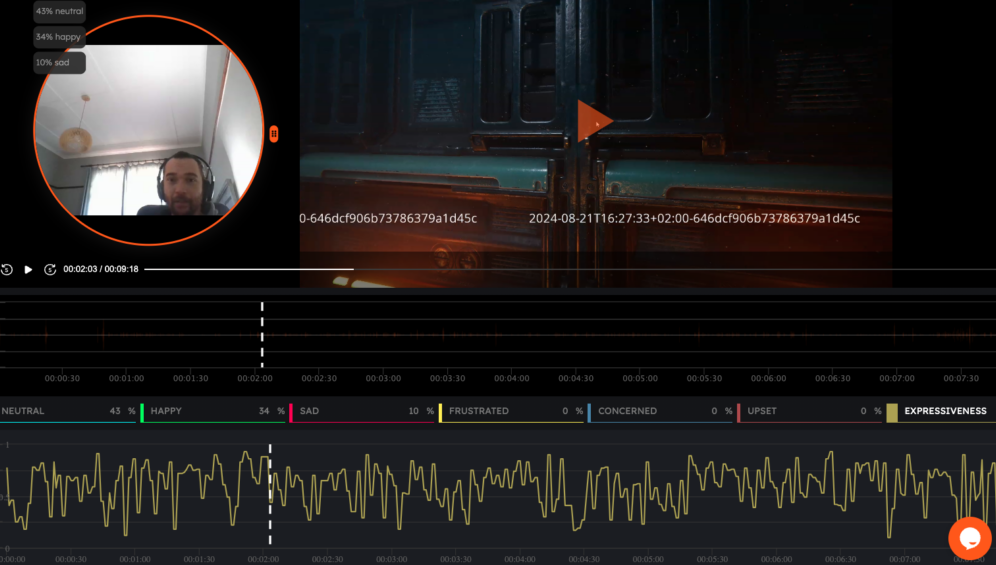Image resolution: width=996 pixels, height=565 pixels.
Task: Click the forward 5 seconds icon
Action: pyautogui.click(x=50, y=269)
